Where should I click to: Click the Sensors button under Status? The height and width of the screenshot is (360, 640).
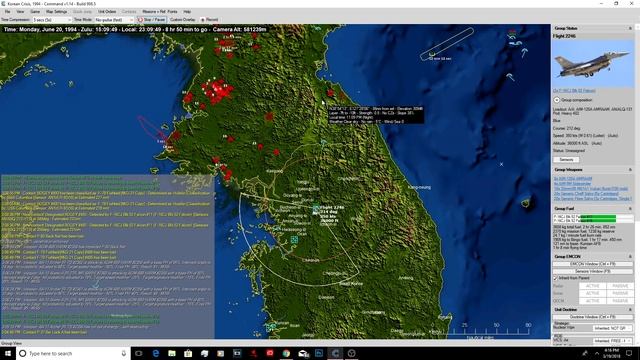(x=566, y=160)
